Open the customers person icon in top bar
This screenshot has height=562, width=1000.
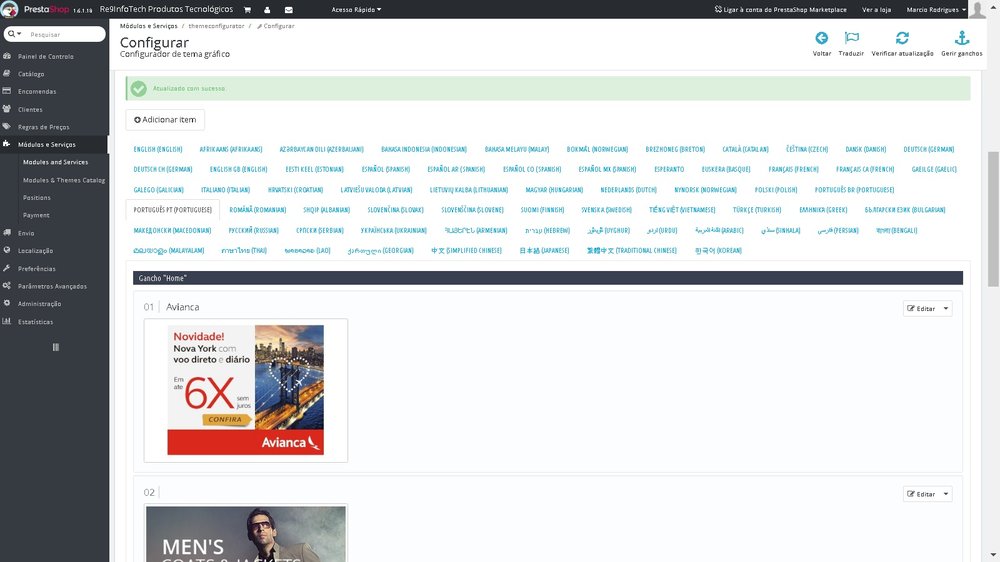tap(267, 10)
